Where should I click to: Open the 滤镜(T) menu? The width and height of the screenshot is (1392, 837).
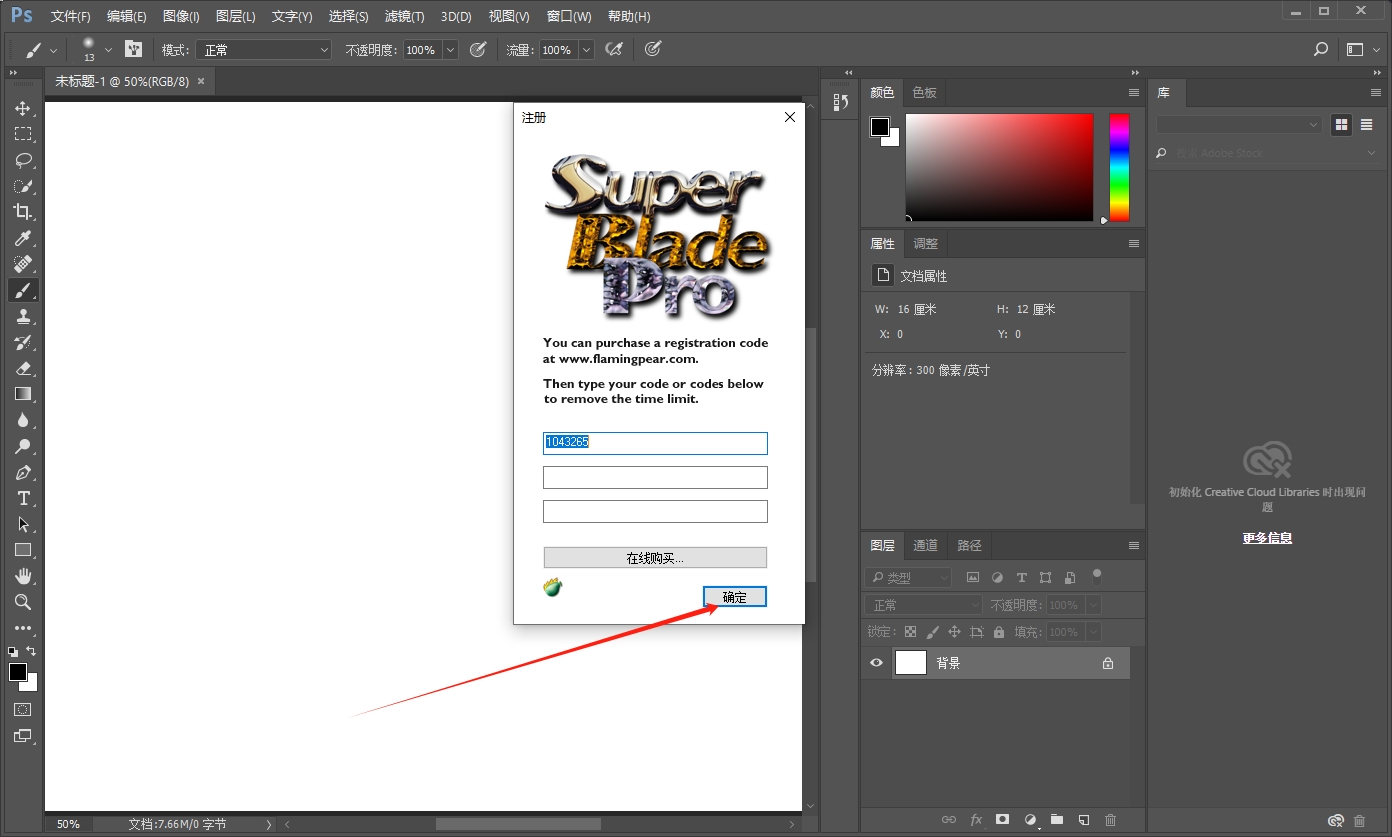tap(404, 16)
